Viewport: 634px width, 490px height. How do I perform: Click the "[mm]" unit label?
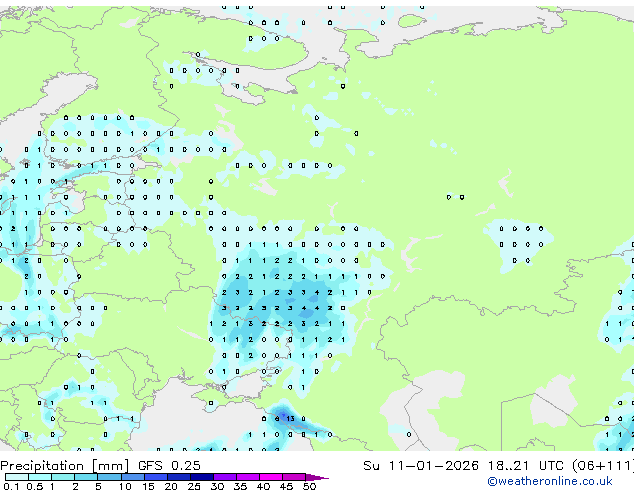[111, 466]
